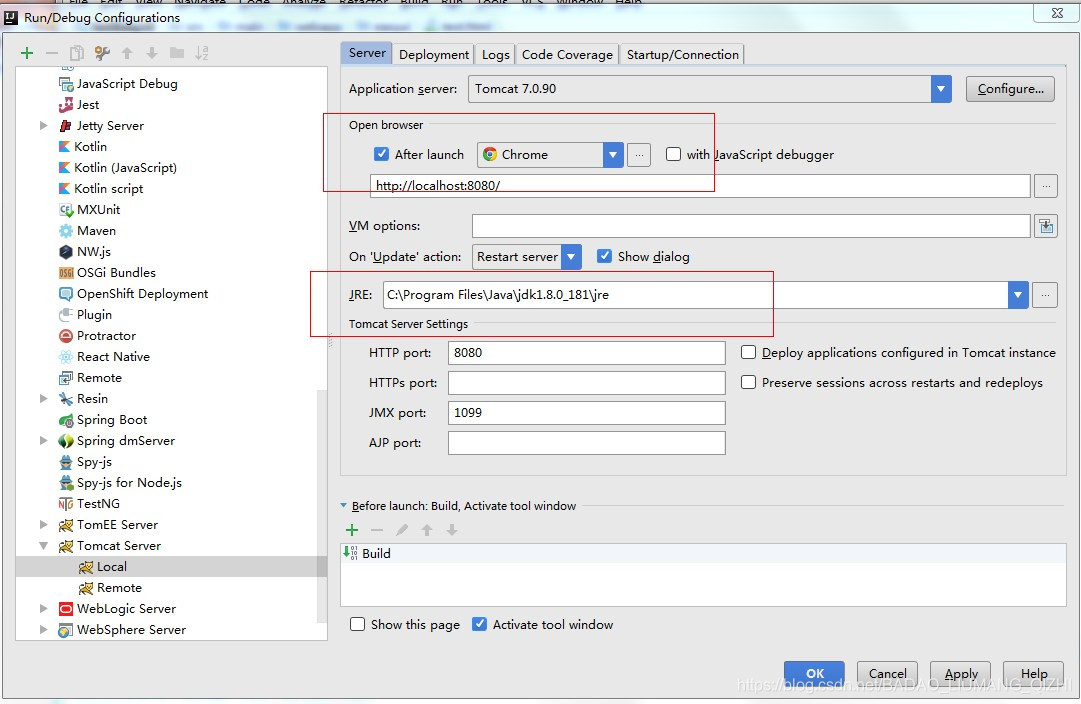This screenshot has height=704, width=1081.
Task: Switch to the Logs tab
Action: [495, 54]
